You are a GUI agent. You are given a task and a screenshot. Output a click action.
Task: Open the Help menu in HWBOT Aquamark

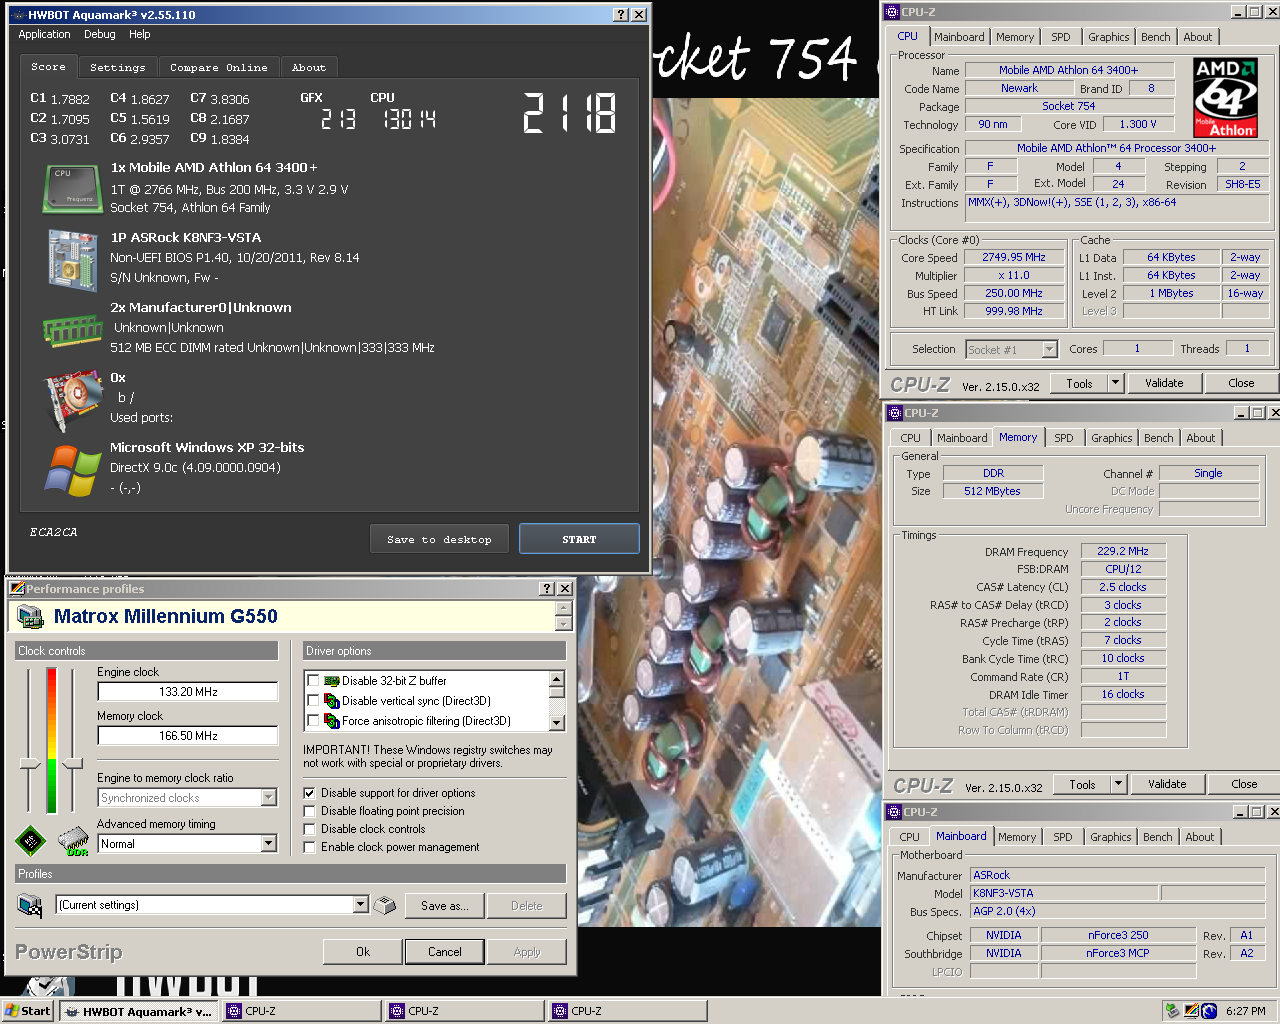click(140, 34)
